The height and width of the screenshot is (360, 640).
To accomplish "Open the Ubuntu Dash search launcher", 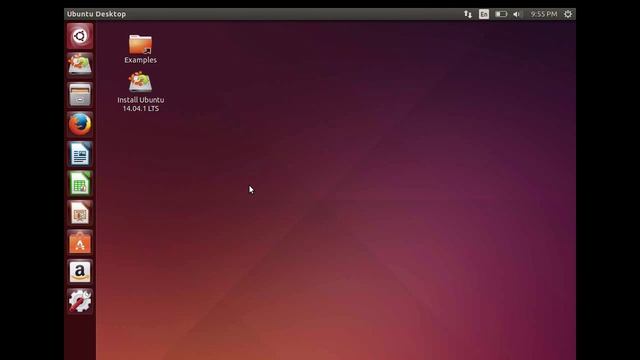I will point(80,36).
